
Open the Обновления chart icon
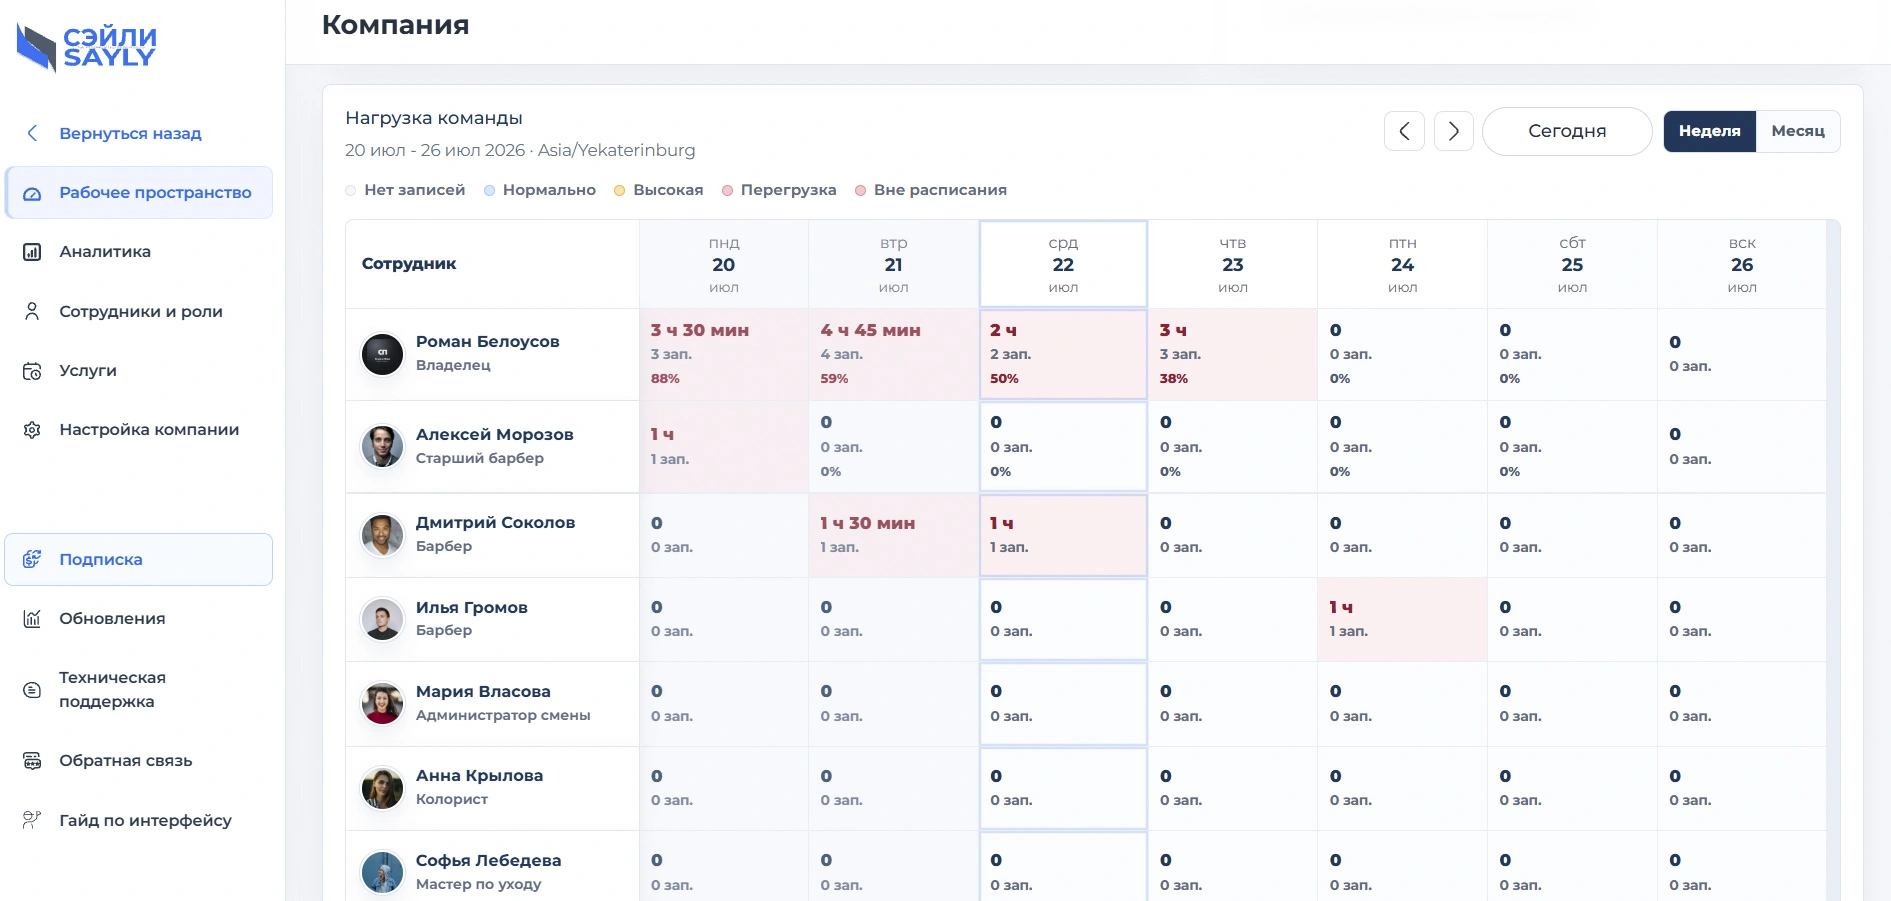(32, 619)
